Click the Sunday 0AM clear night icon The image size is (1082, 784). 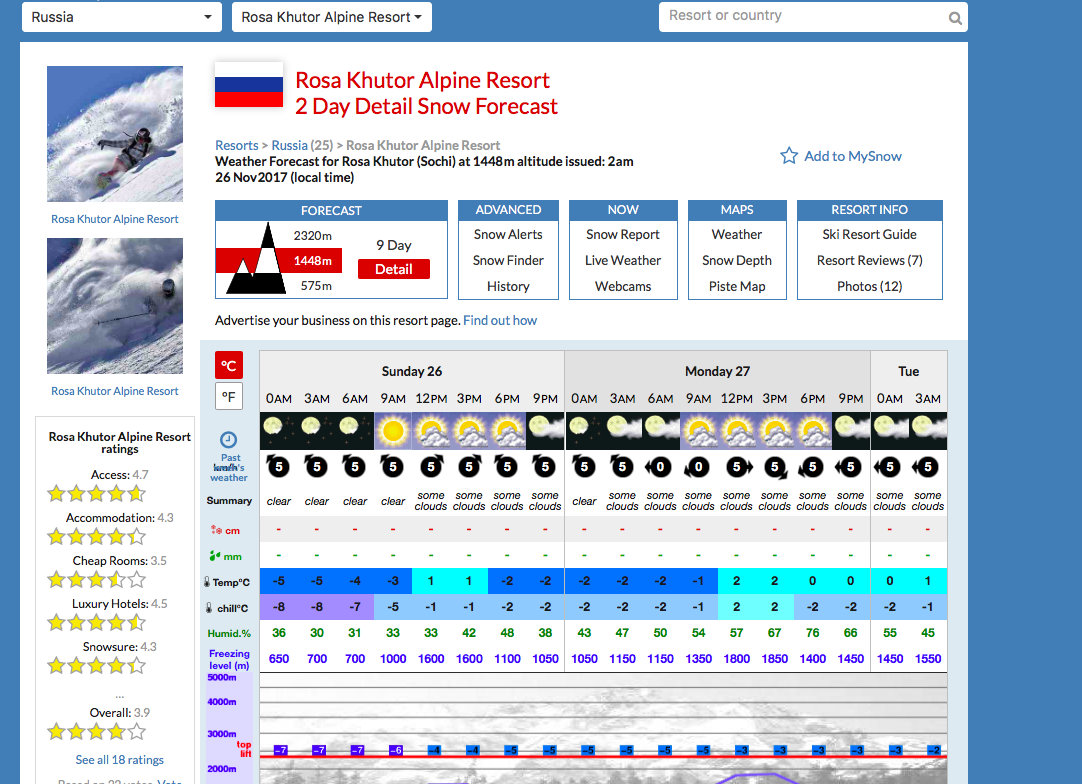click(279, 431)
